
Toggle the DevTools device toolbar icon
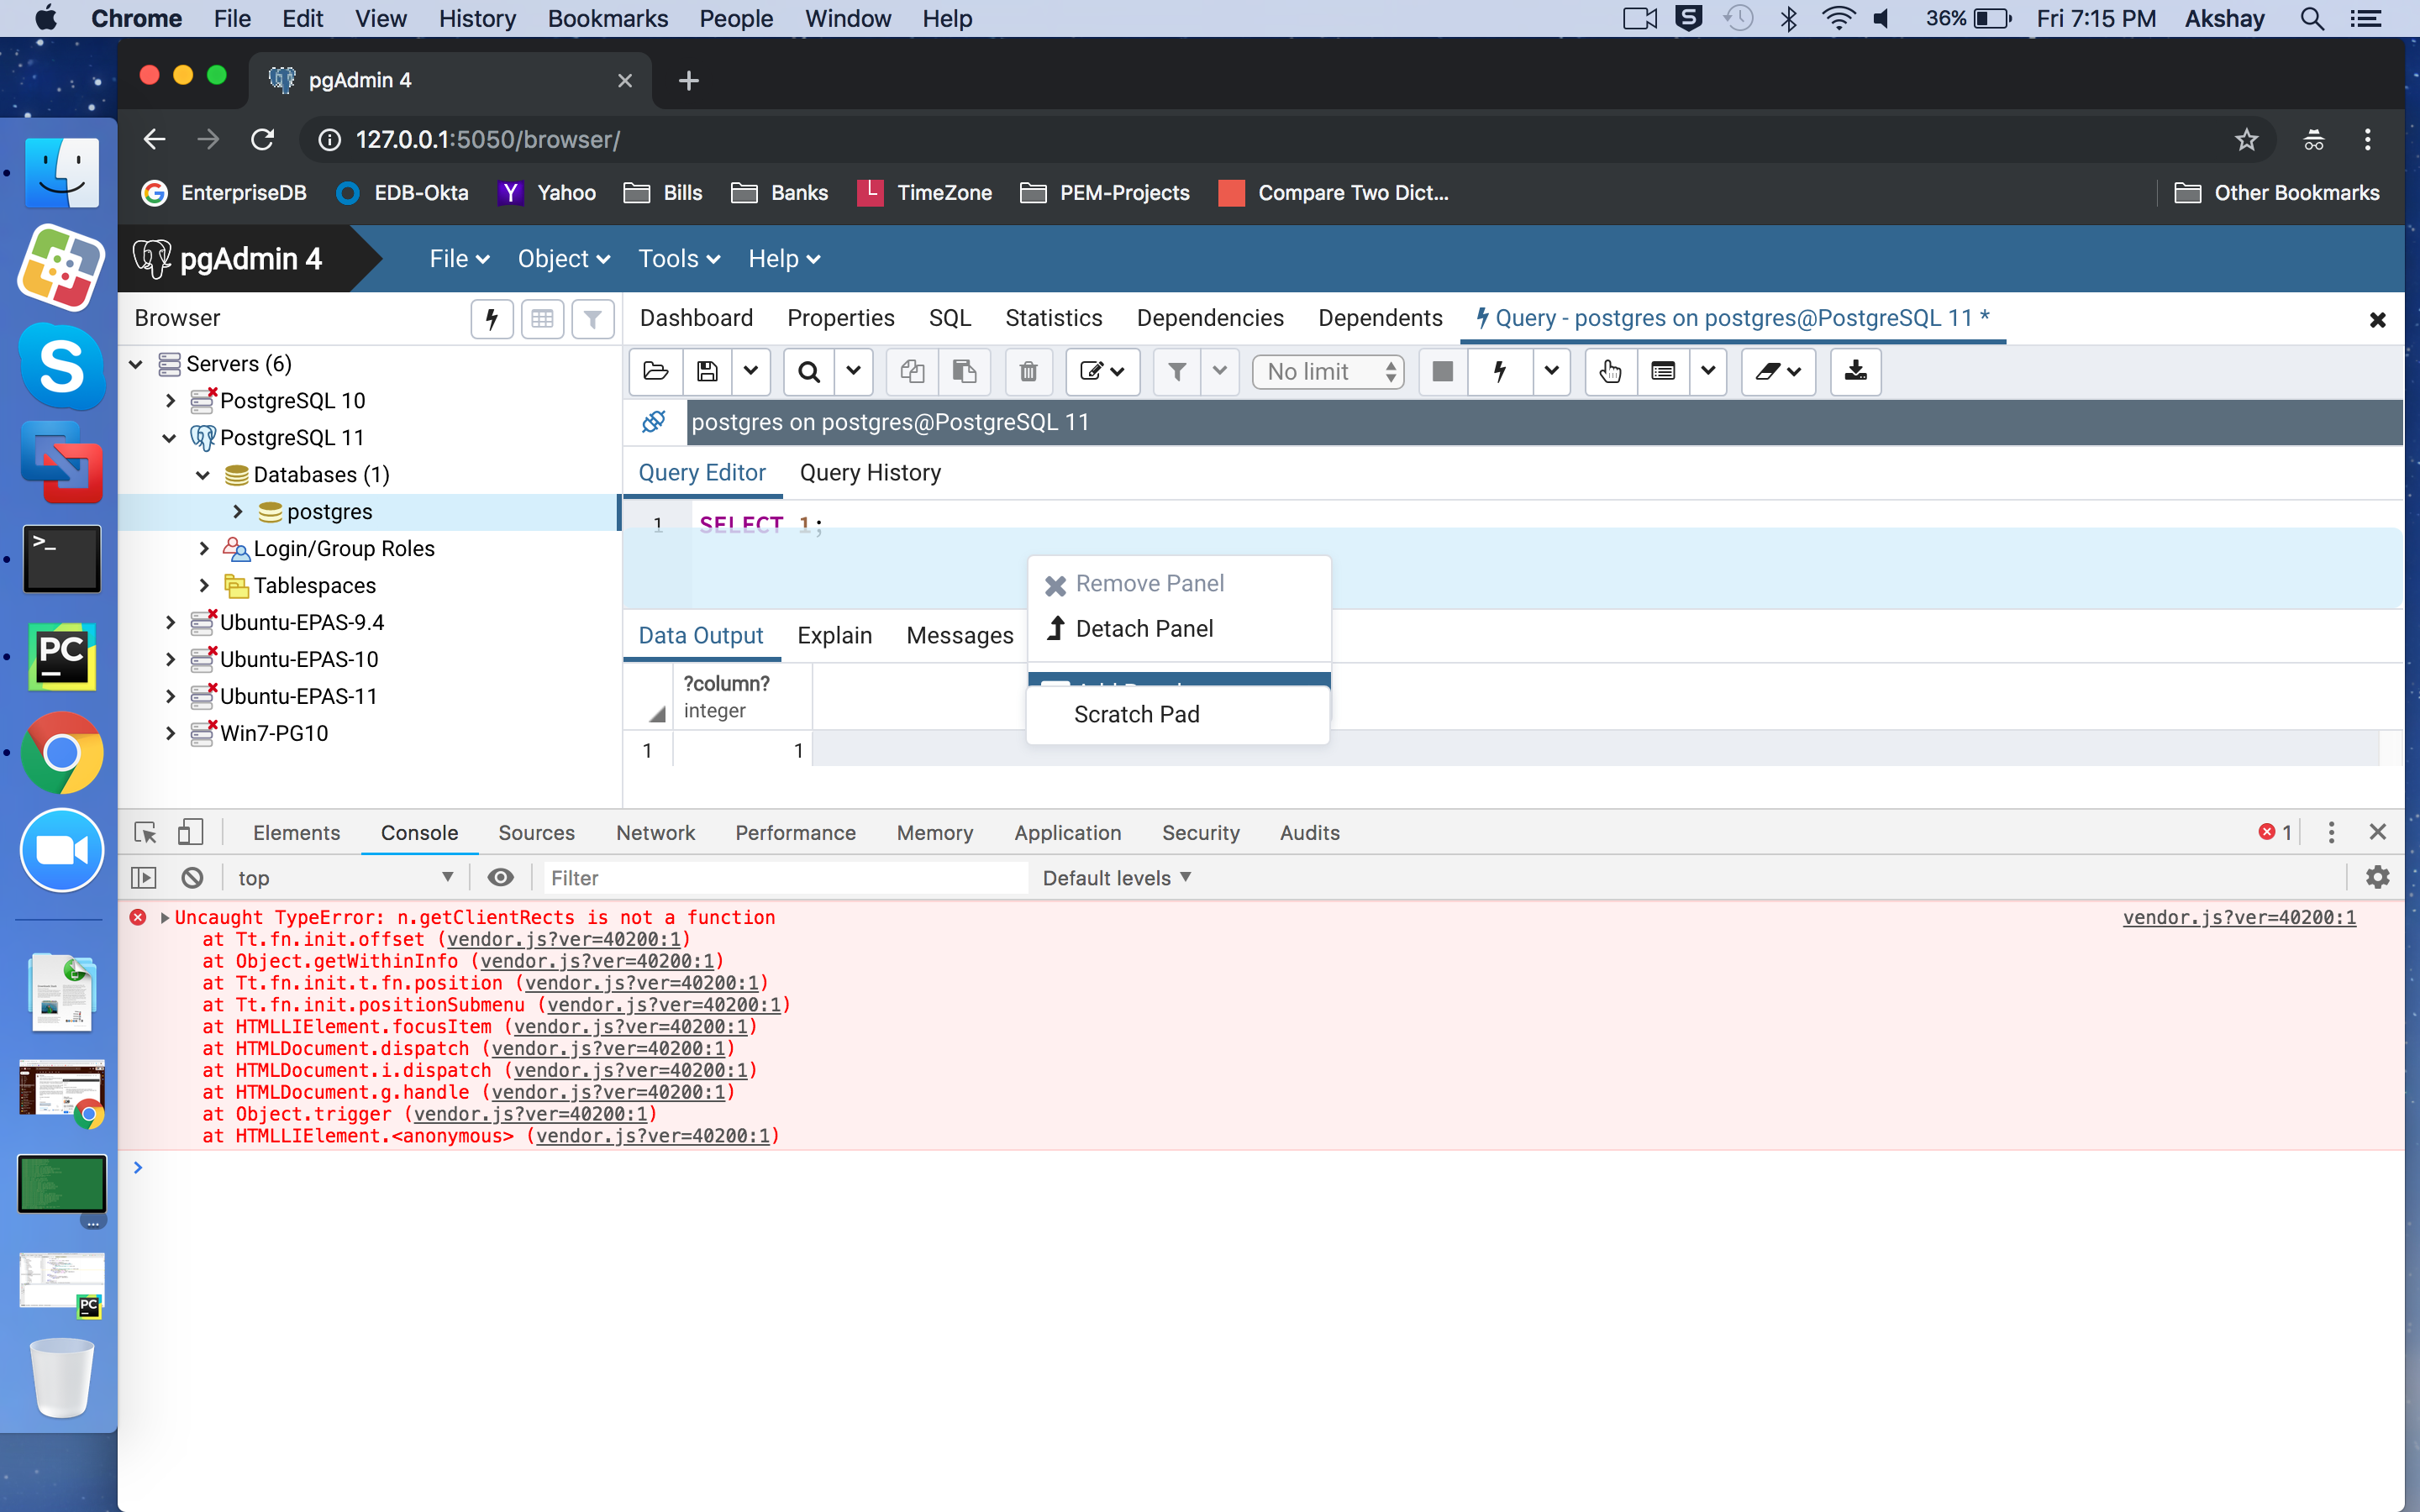click(190, 832)
